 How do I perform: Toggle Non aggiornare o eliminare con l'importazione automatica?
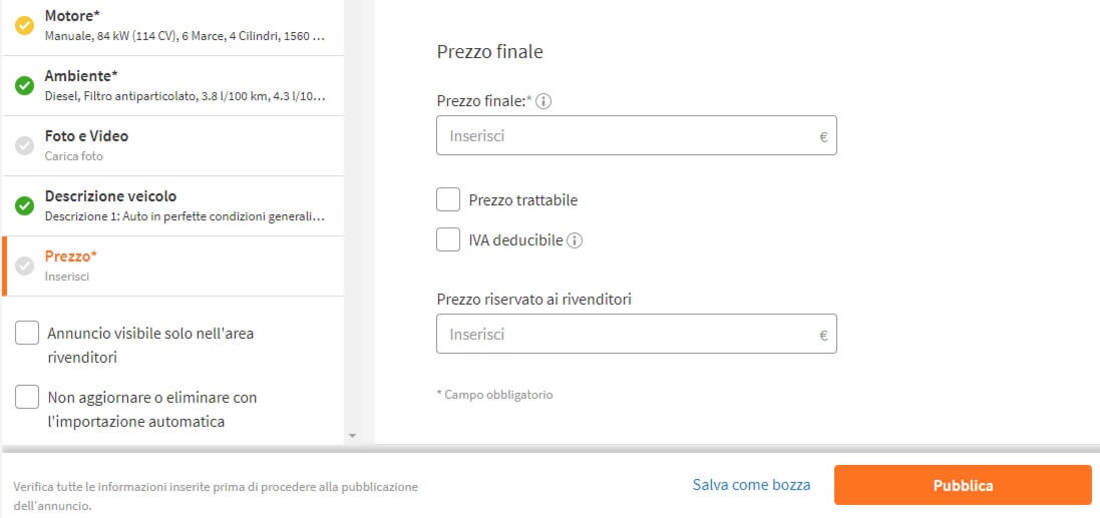[x=27, y=397]
